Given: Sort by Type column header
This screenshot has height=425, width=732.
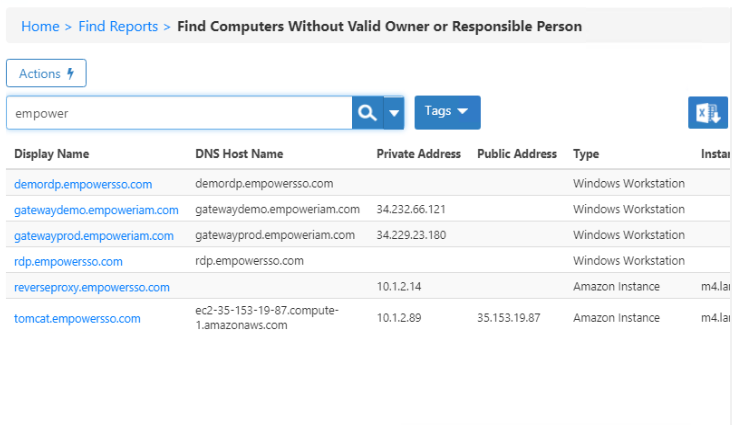Looking at the screenshot, I should pyautogui.click(x=586, y=154).
